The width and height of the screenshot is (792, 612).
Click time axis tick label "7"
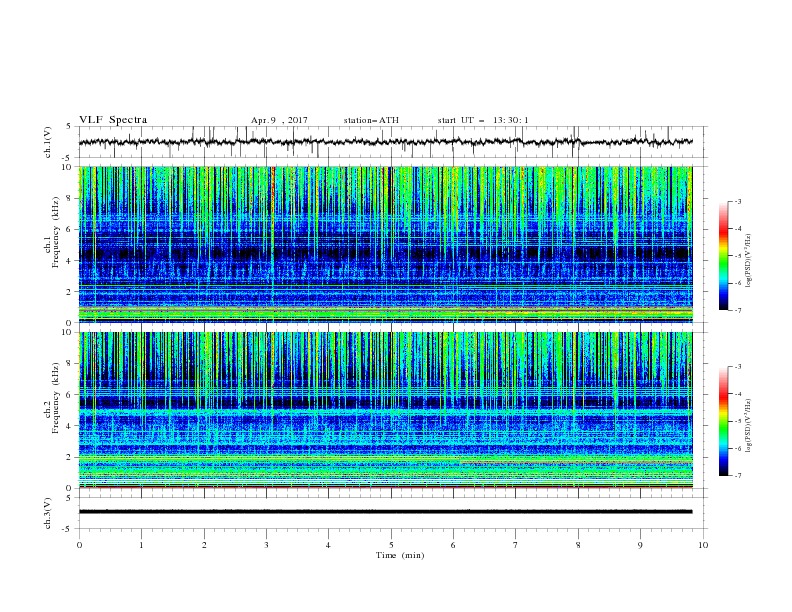tap(515, 545)
